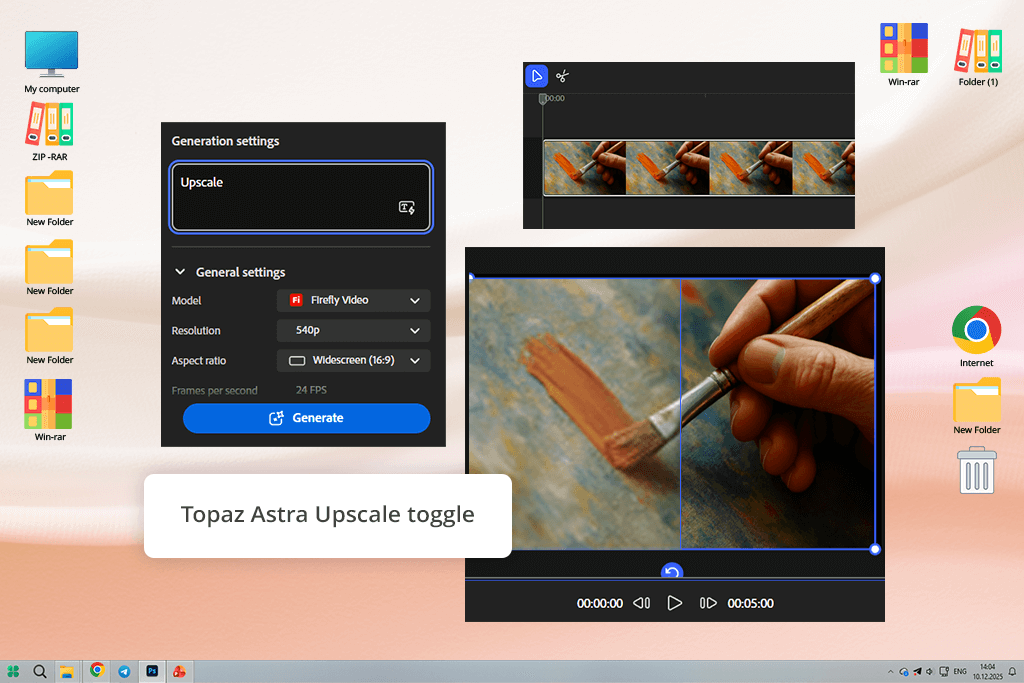Click the cloud sync tray icon
1024x683 pixels.
pos(904,671)
